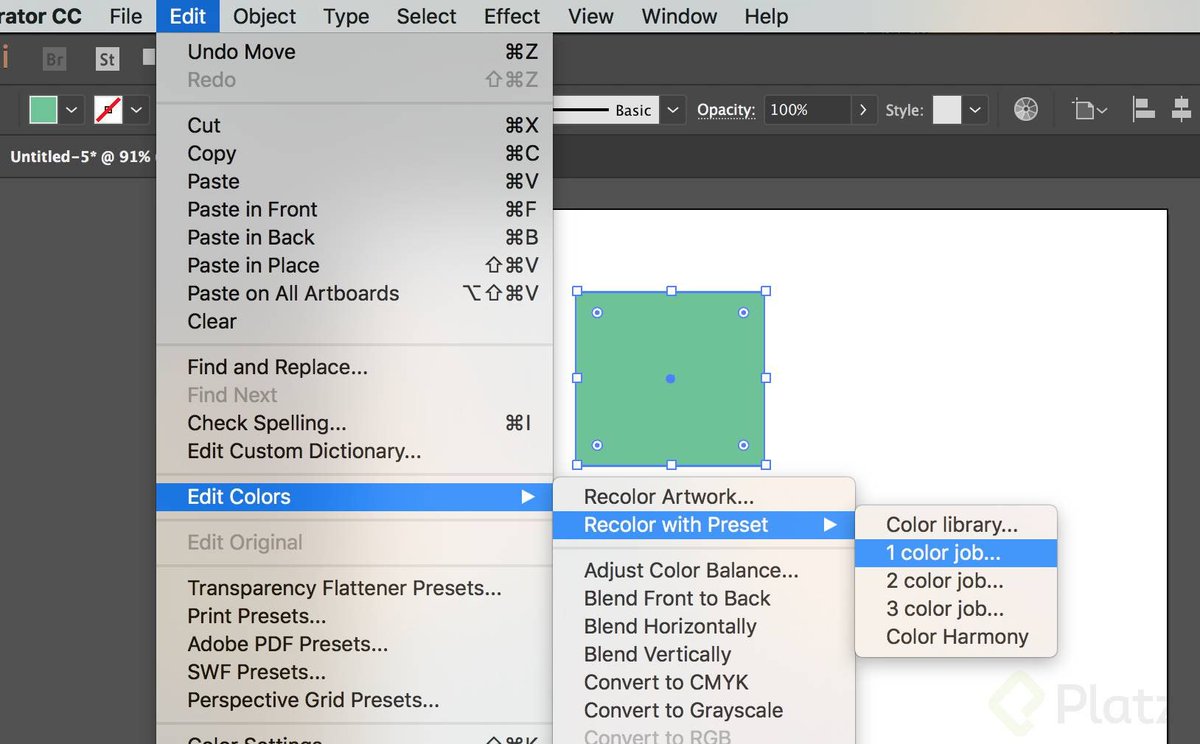Choose Recolor Artwork... in submenu

tap(704, 497)
